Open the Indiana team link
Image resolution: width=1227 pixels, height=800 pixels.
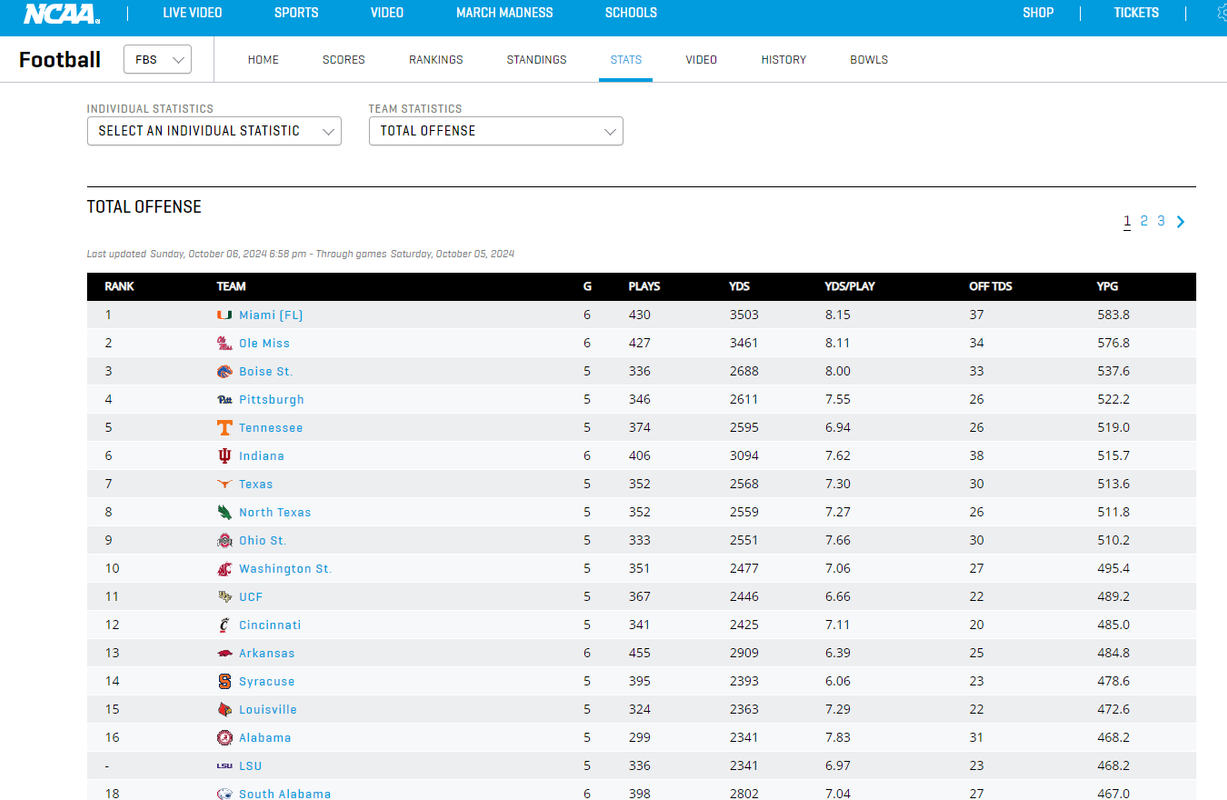pyautogui.click(x=261, y=456)
